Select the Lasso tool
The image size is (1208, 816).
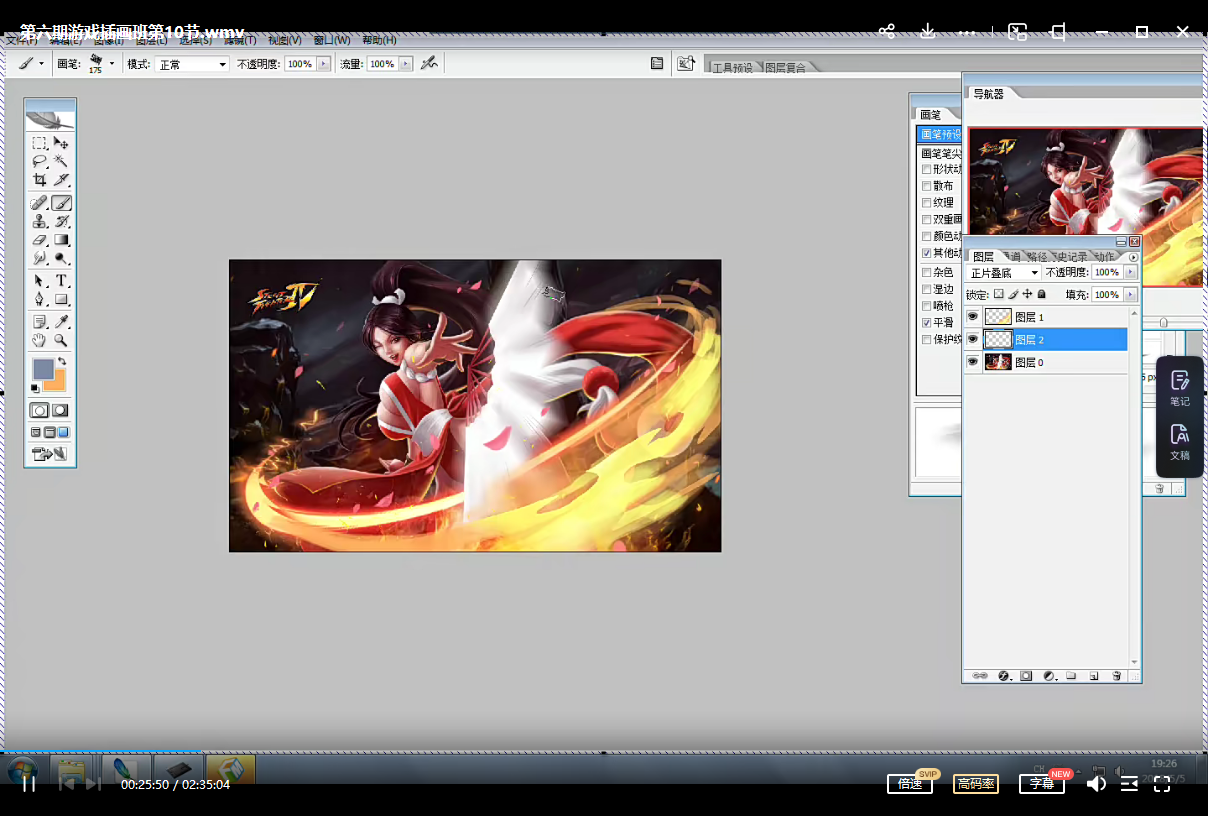[x=39, y=161]
